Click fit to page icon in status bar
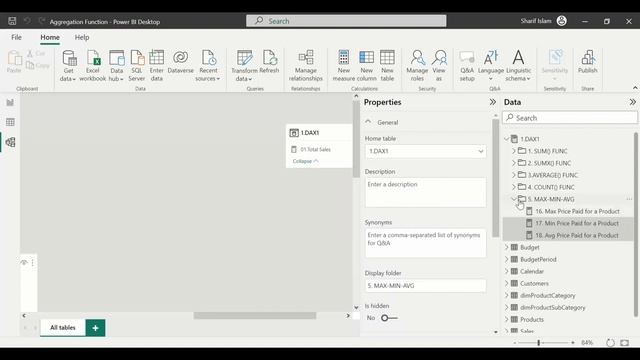The width and height of the screenshot is (640, 360). [x=624, y=342]
